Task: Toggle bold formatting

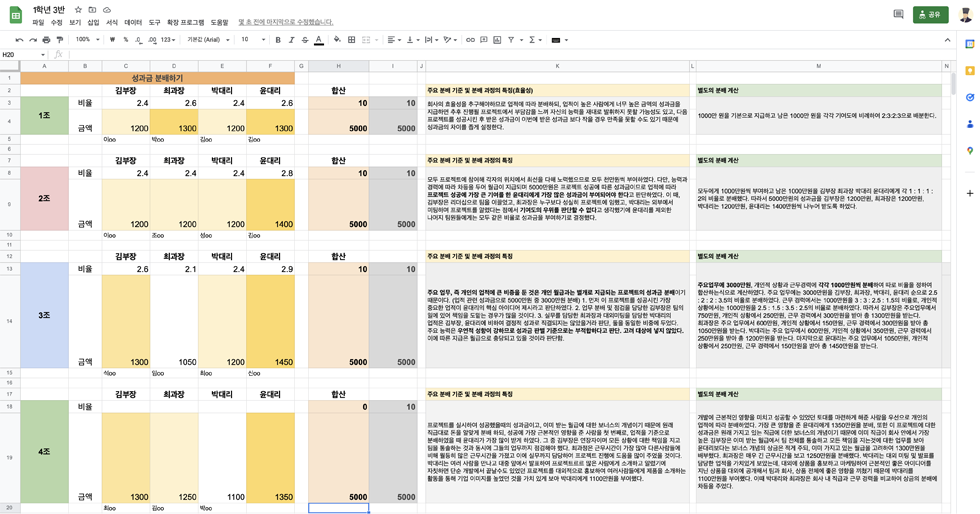Action: [277, 40]
